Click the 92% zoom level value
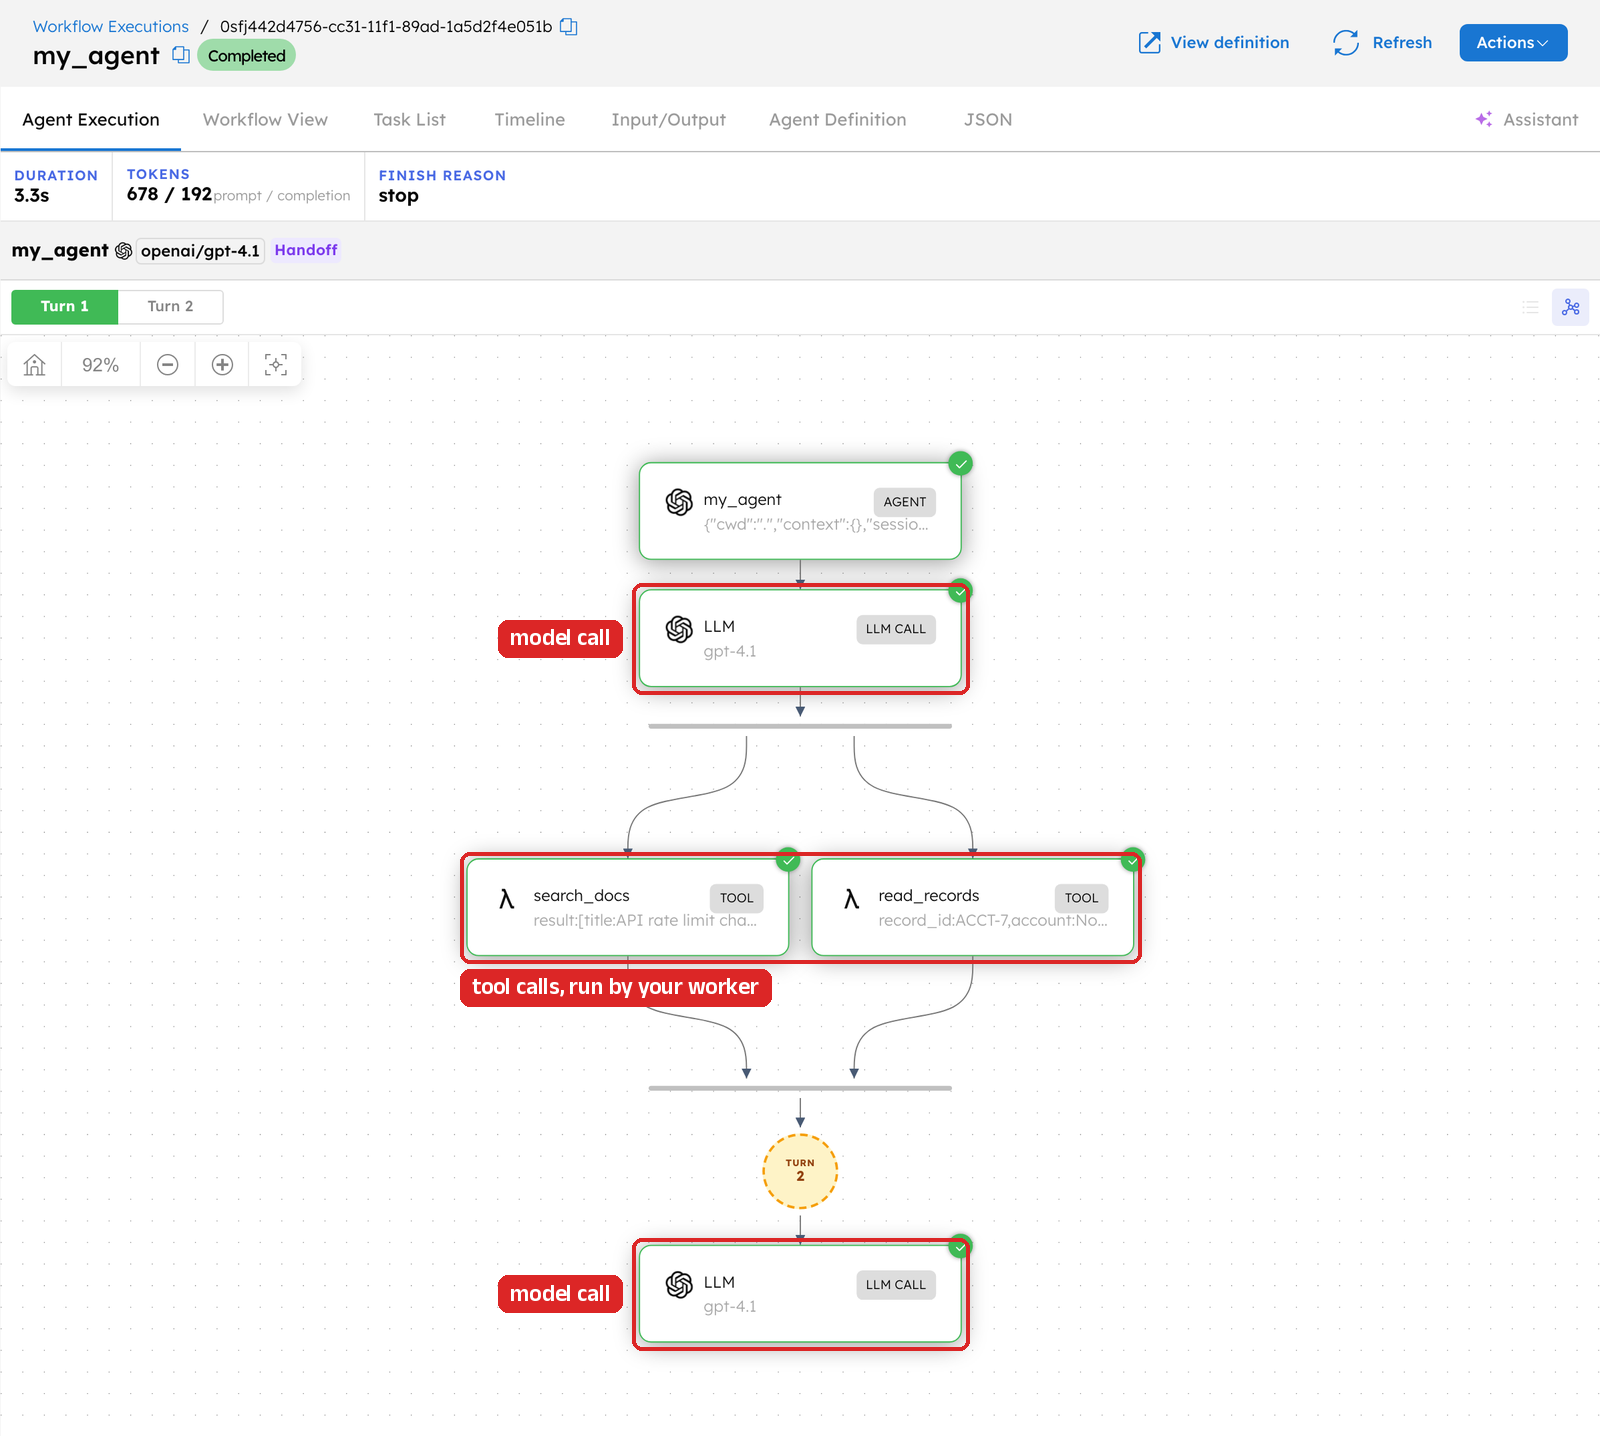The height and width of the screenshot is (1436, 1600). pyautogui.click(x=101, y=365)
